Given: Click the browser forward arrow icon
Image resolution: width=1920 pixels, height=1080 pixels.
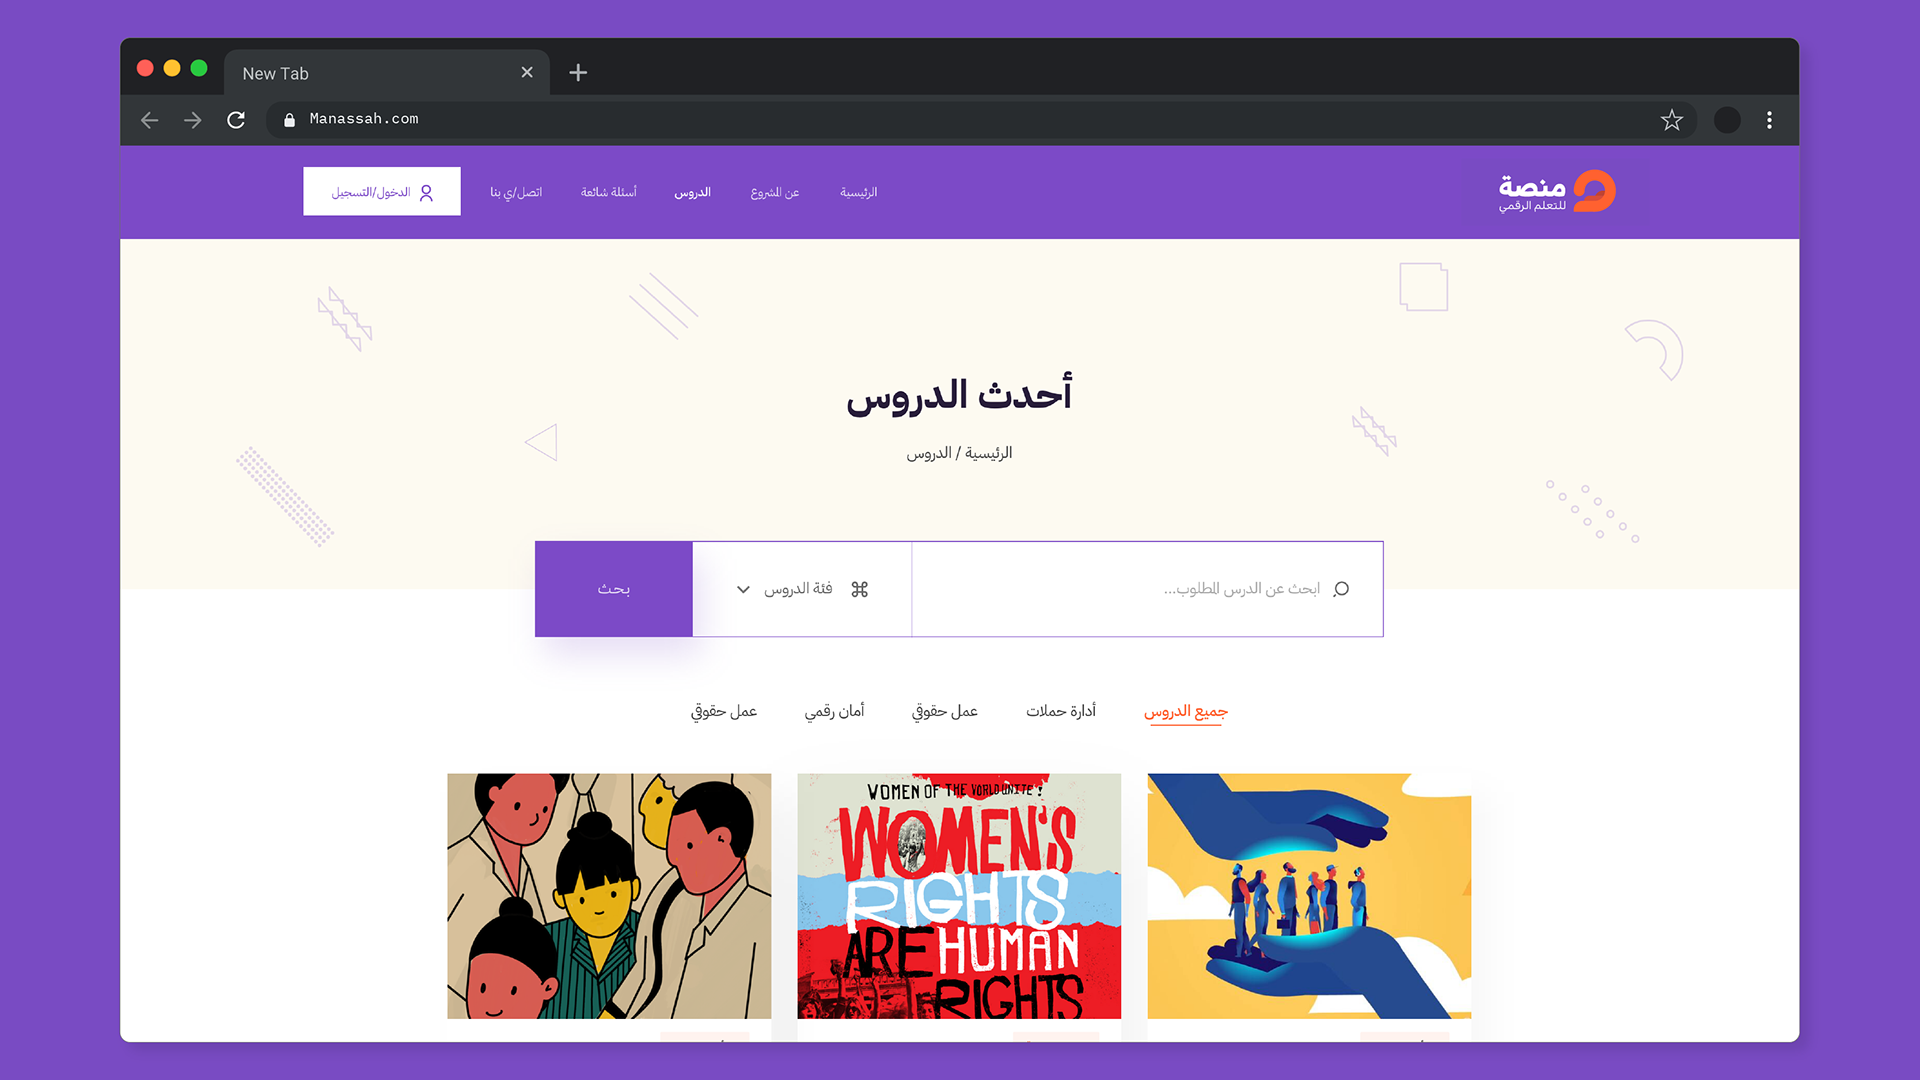Looking at the screenshot, I should point(193,120).
